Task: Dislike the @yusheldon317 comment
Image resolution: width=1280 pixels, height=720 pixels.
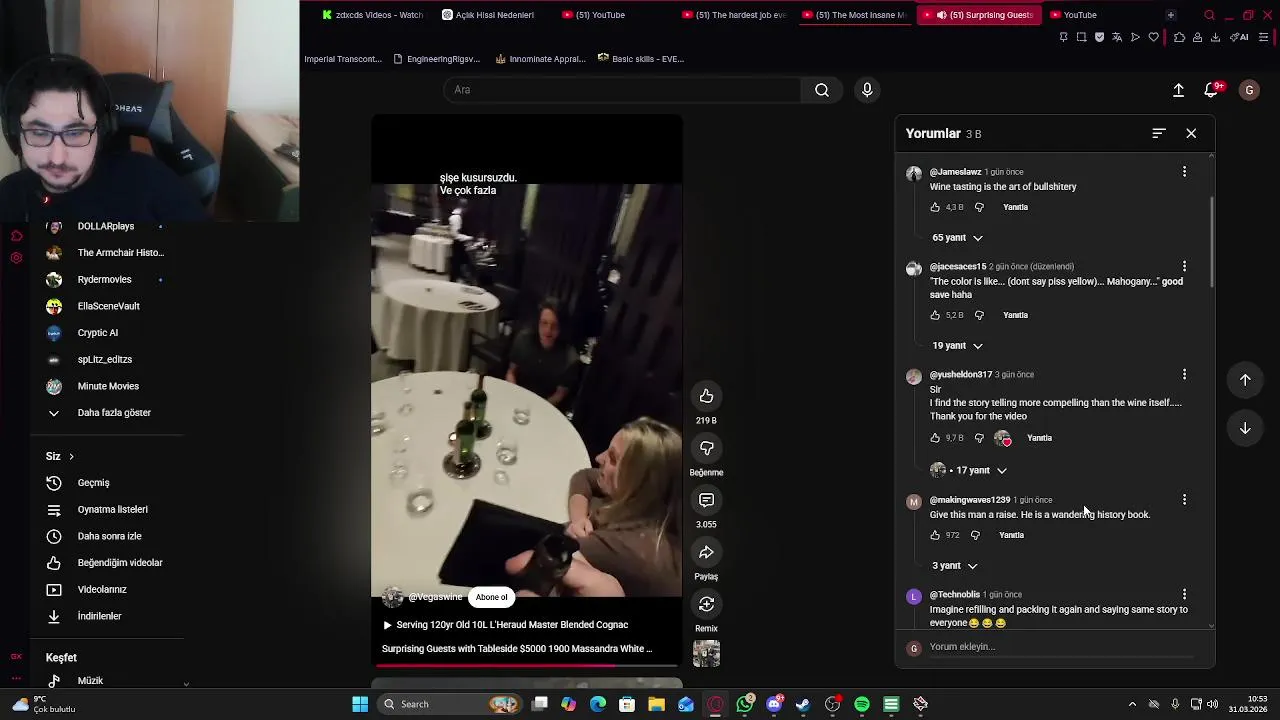Action: coord(979,438)
